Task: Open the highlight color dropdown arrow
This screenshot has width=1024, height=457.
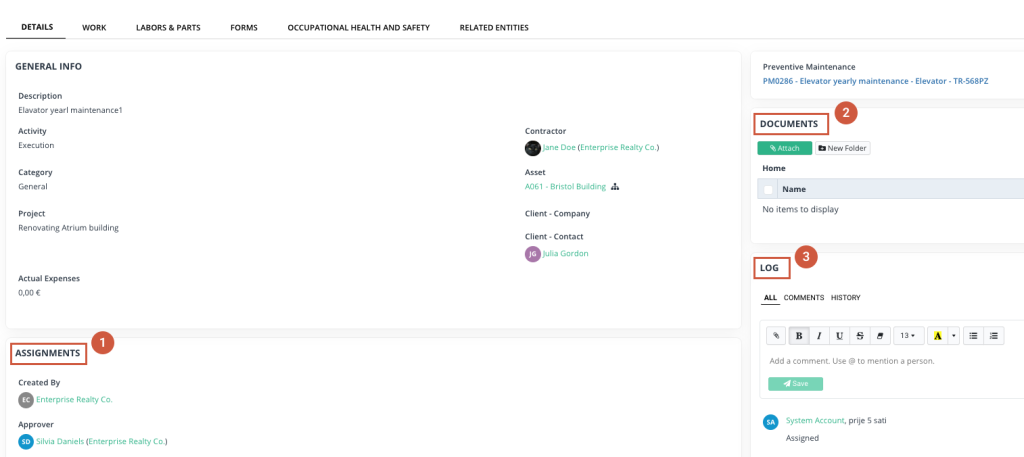Action: tap(953, 336)
